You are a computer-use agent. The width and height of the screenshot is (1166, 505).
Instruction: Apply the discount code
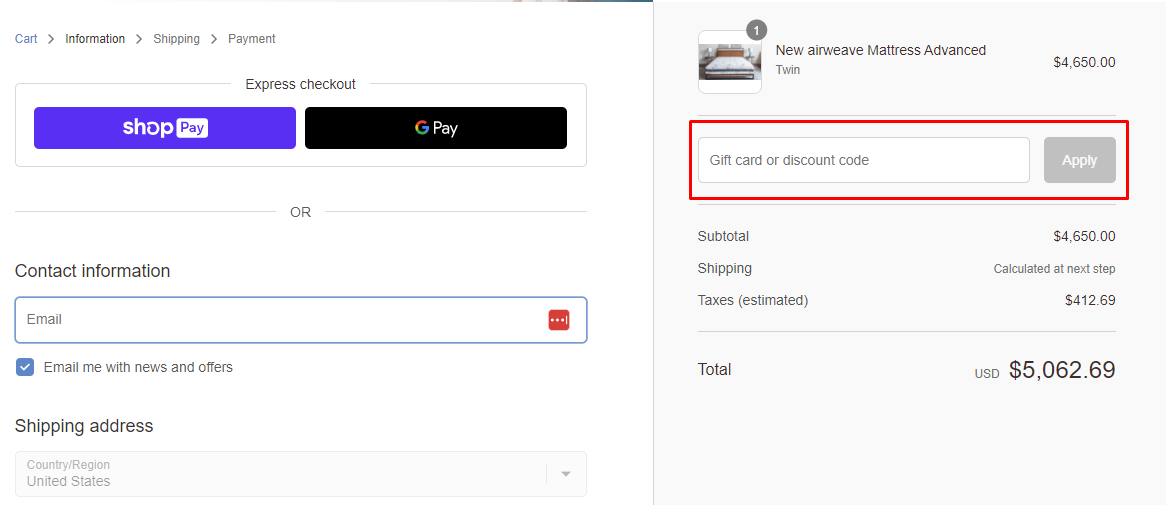[1080, 160]
